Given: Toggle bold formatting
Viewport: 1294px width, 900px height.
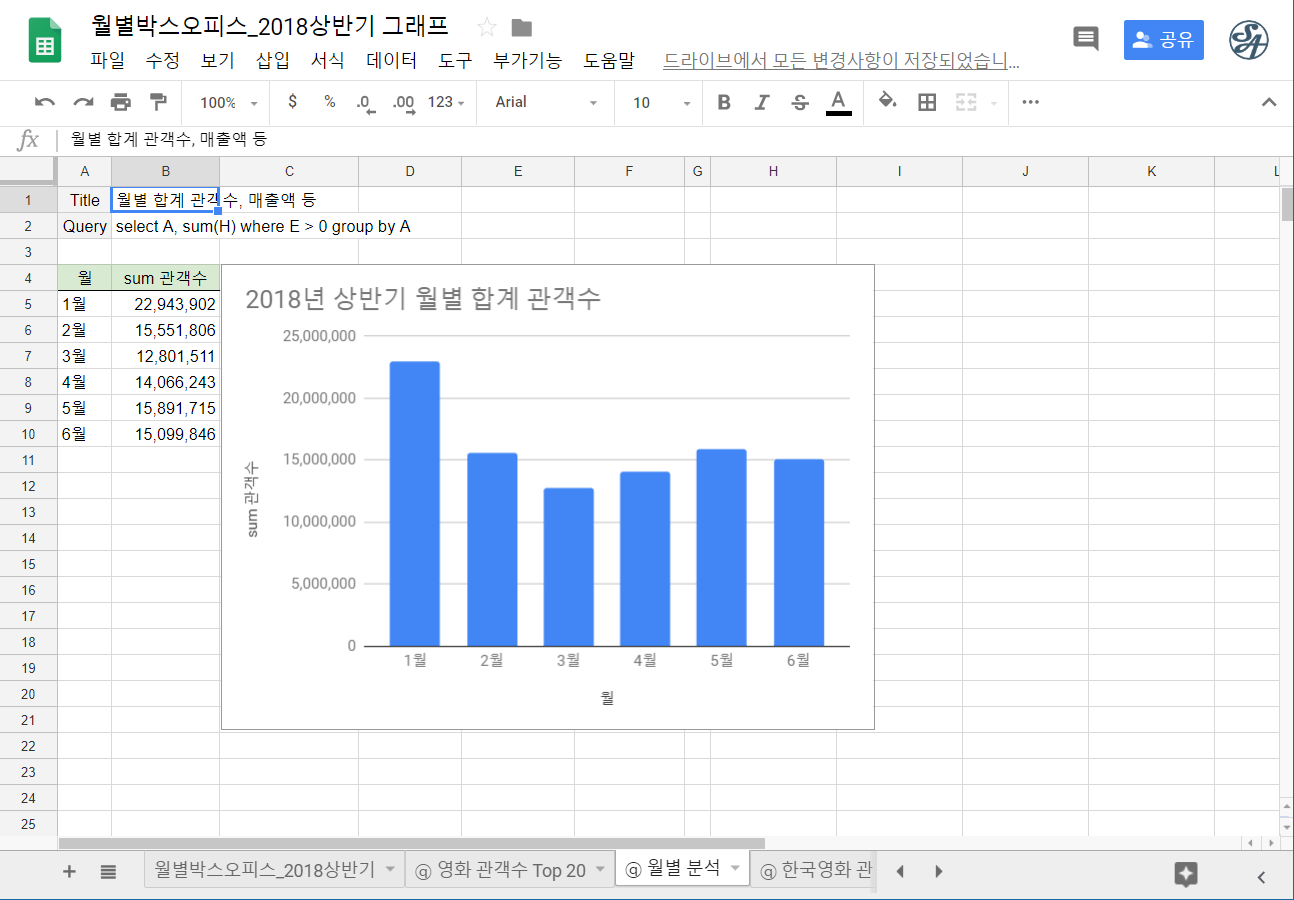Looking at the screenshot, I should pos(723,101).
